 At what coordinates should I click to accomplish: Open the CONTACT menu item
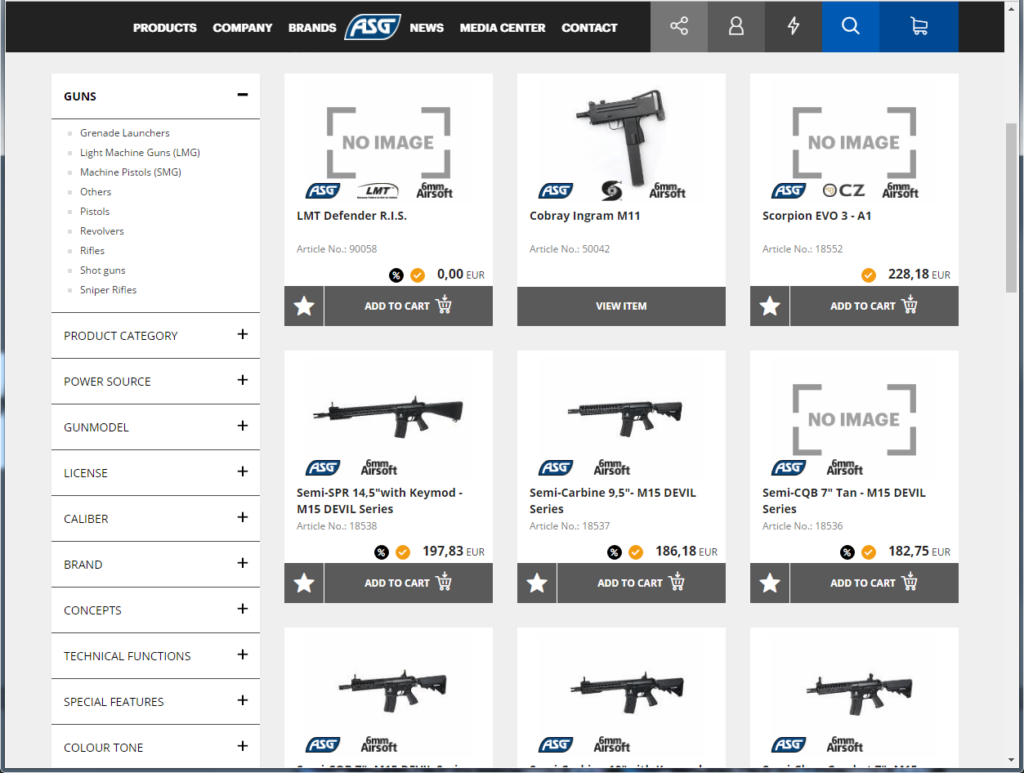589,28
